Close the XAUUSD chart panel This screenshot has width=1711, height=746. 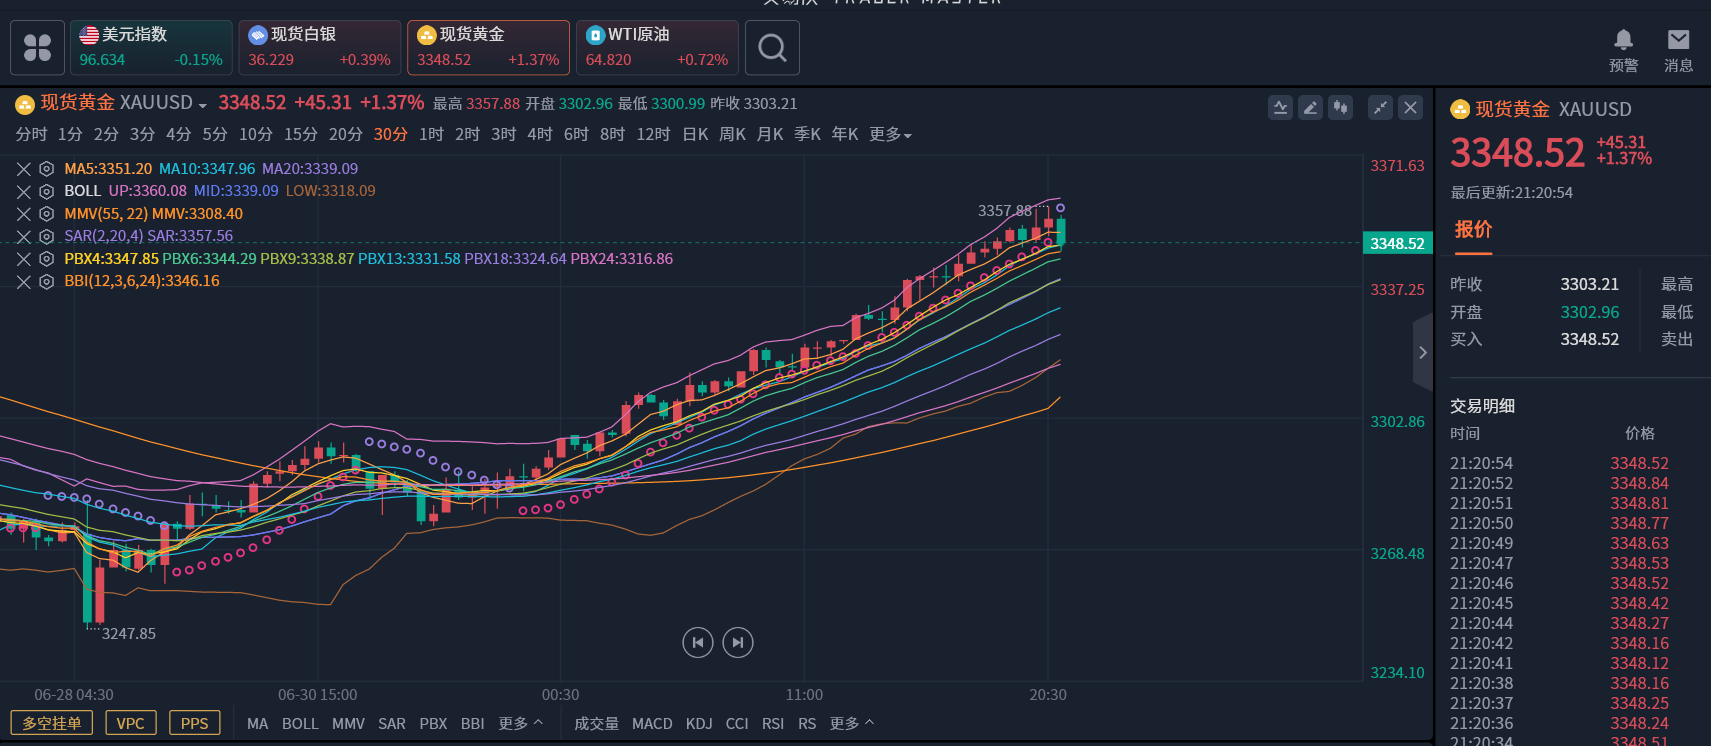[1410, 108]
